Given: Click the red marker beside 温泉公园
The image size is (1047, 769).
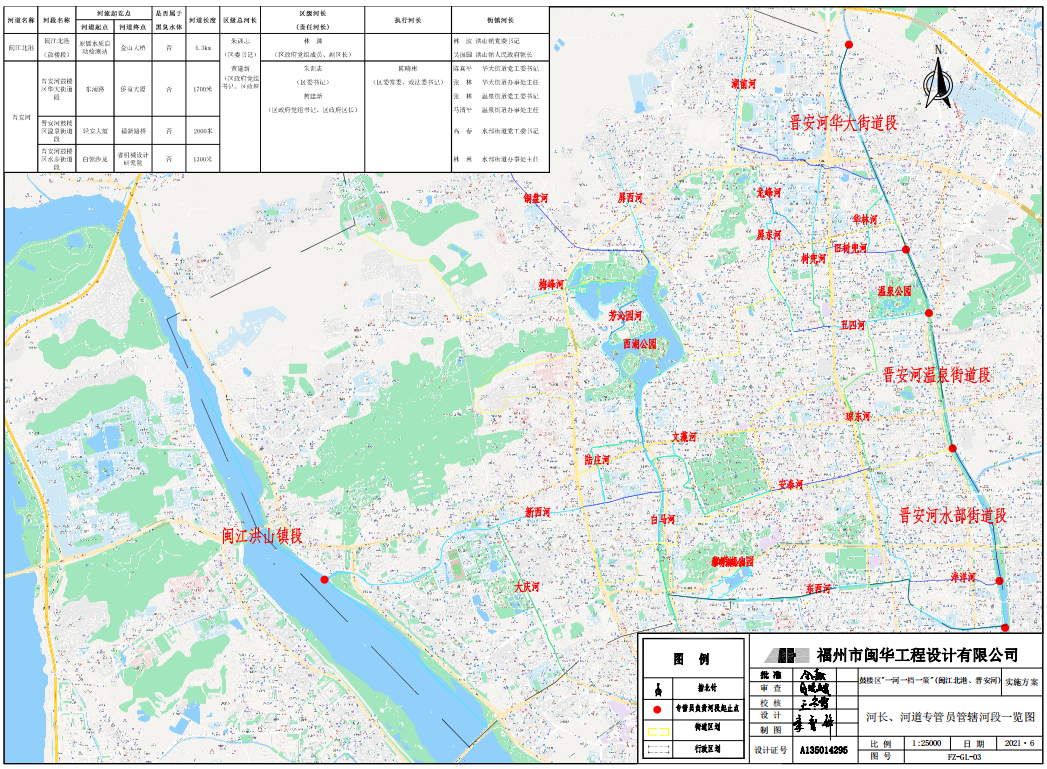Looking at the screenshot, I should [929, 313].
